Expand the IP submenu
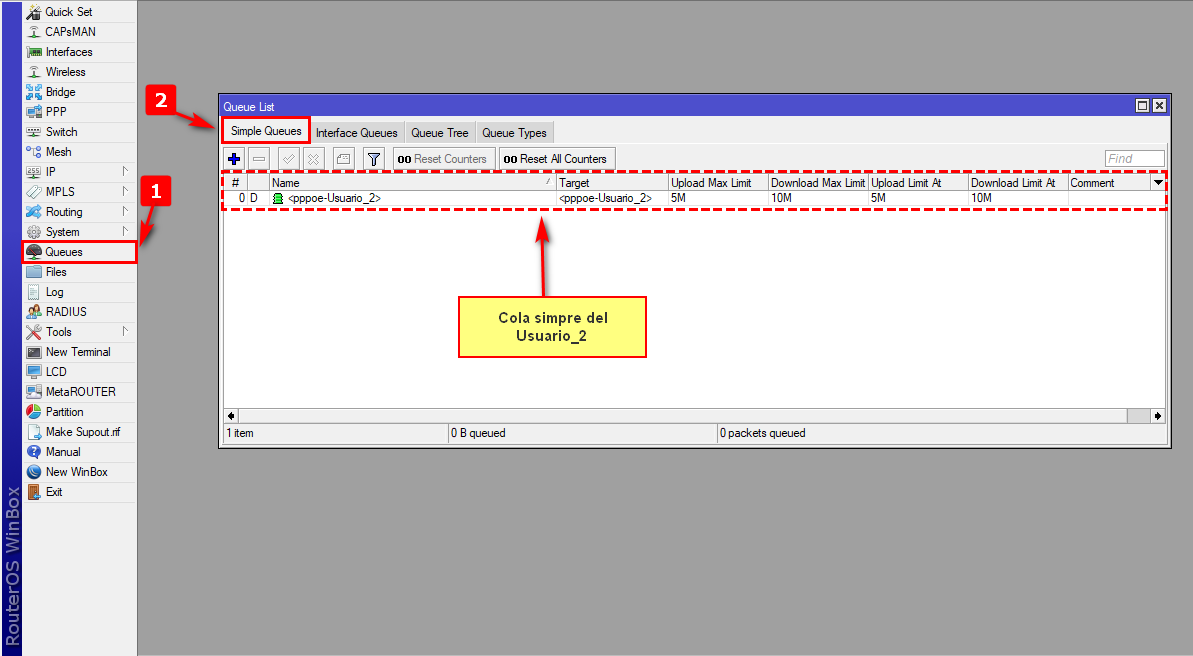The image size is (1193, 656). click(x=50, y=172)
